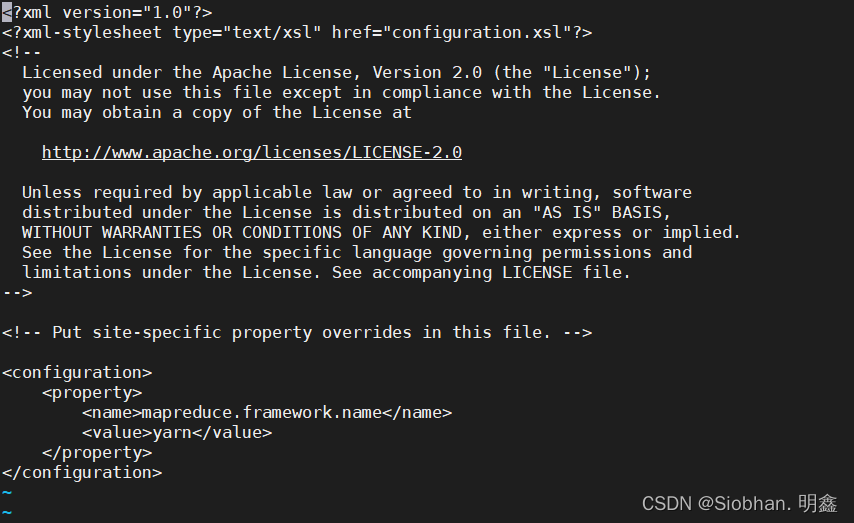Image resolution: width=854 pixels, height=523 pixels.
Task: Click the "See the License for the specific" line
Action: [x=356, y=253]
